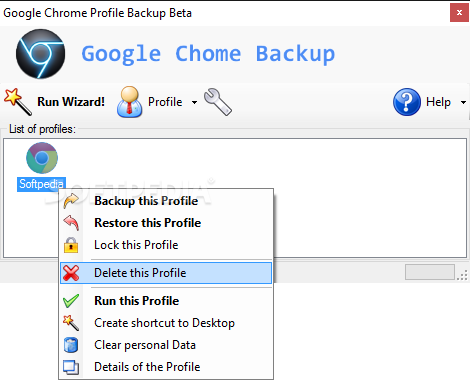Image resolution: width=470 pixels, height=380 pixels.
Task: Close the Profile Backup window
Action: (x=459, y=13)
